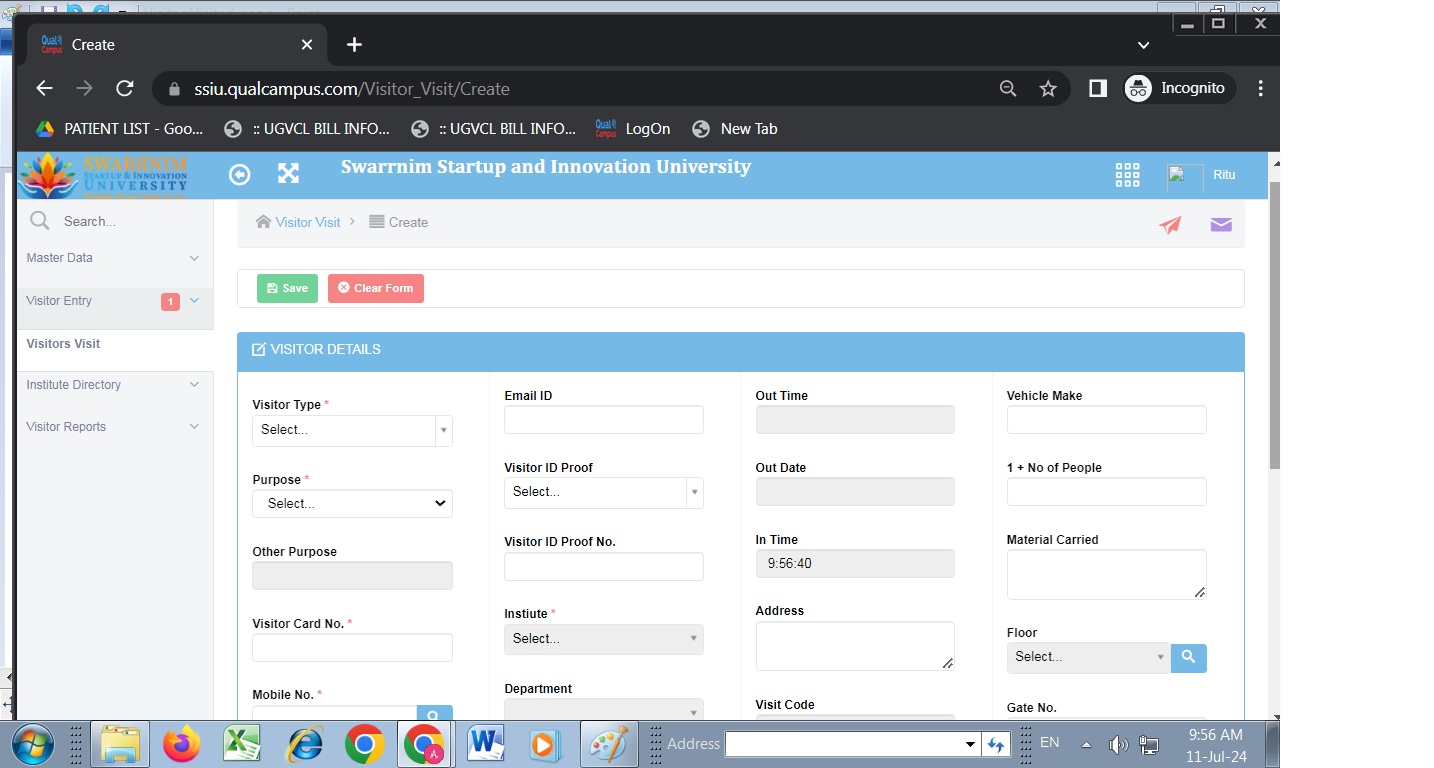Image resolution: width=1434 pixels, height=768 pixels.
Task: Toggle fullscreen with the expand arrows icon
Action: click(288, 174)
